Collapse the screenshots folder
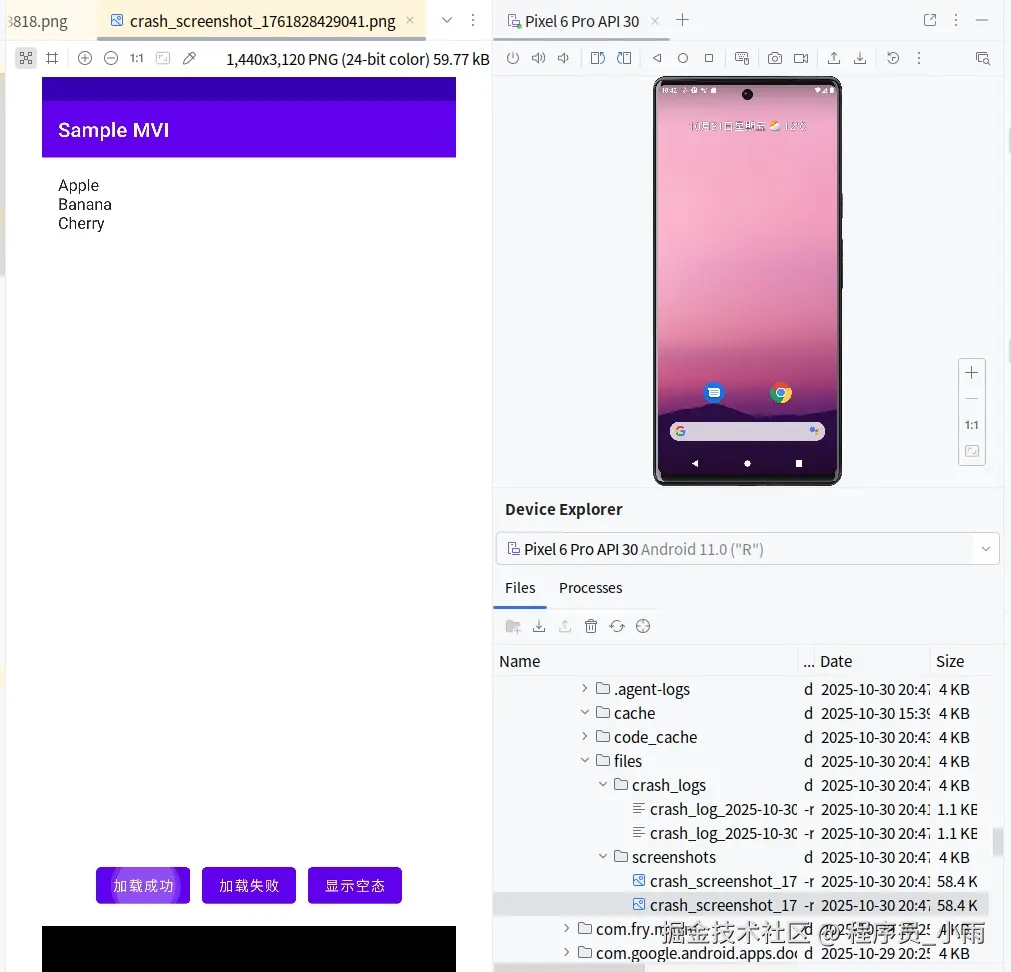 click(x=602, y=857)
